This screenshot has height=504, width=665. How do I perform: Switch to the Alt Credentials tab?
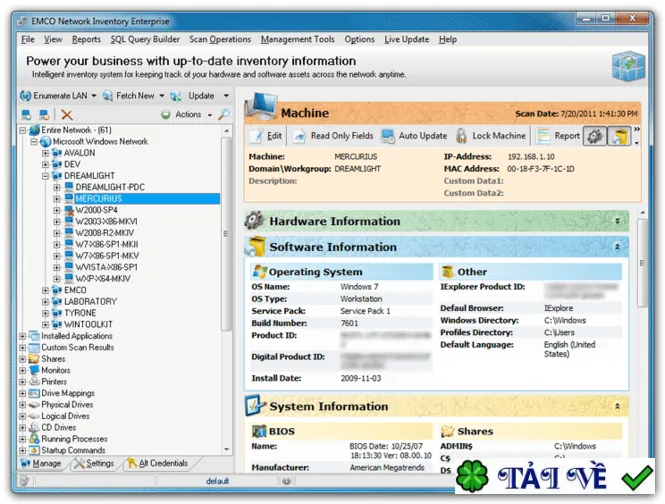point(157,463)
